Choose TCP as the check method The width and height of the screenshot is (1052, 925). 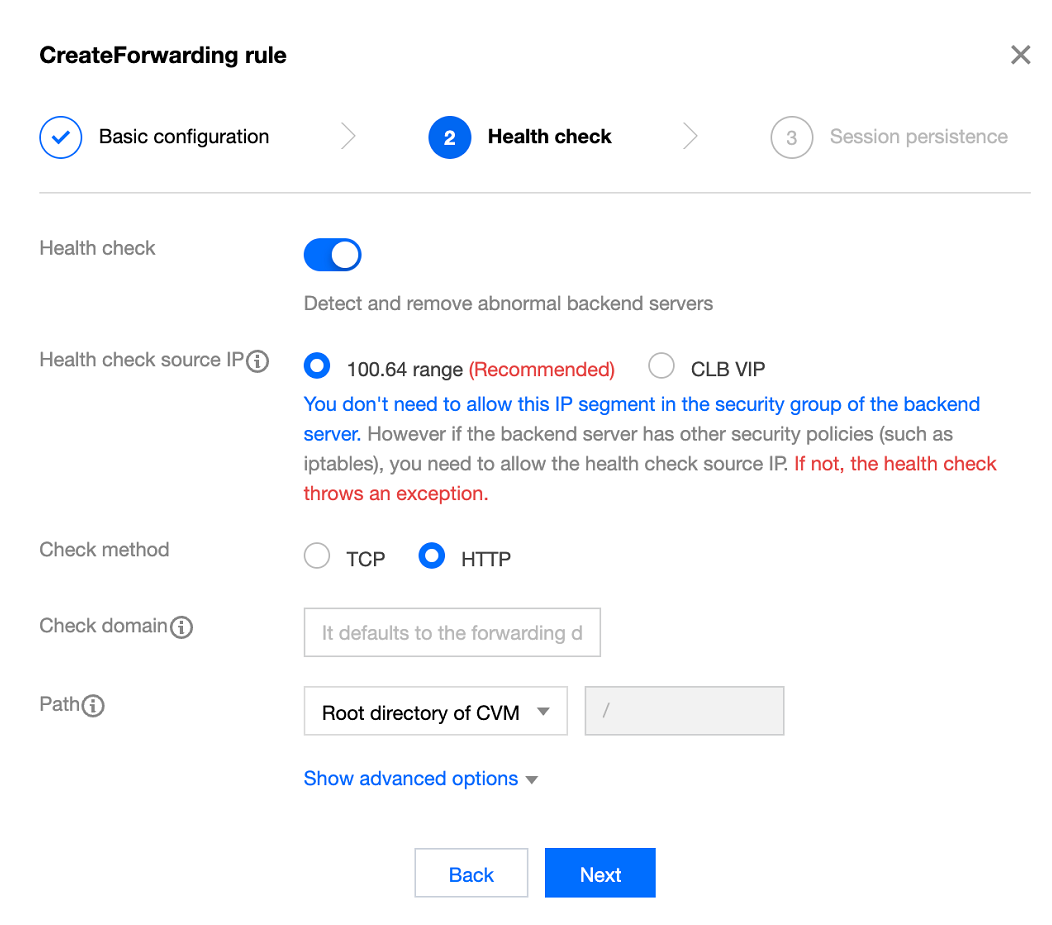317,556
